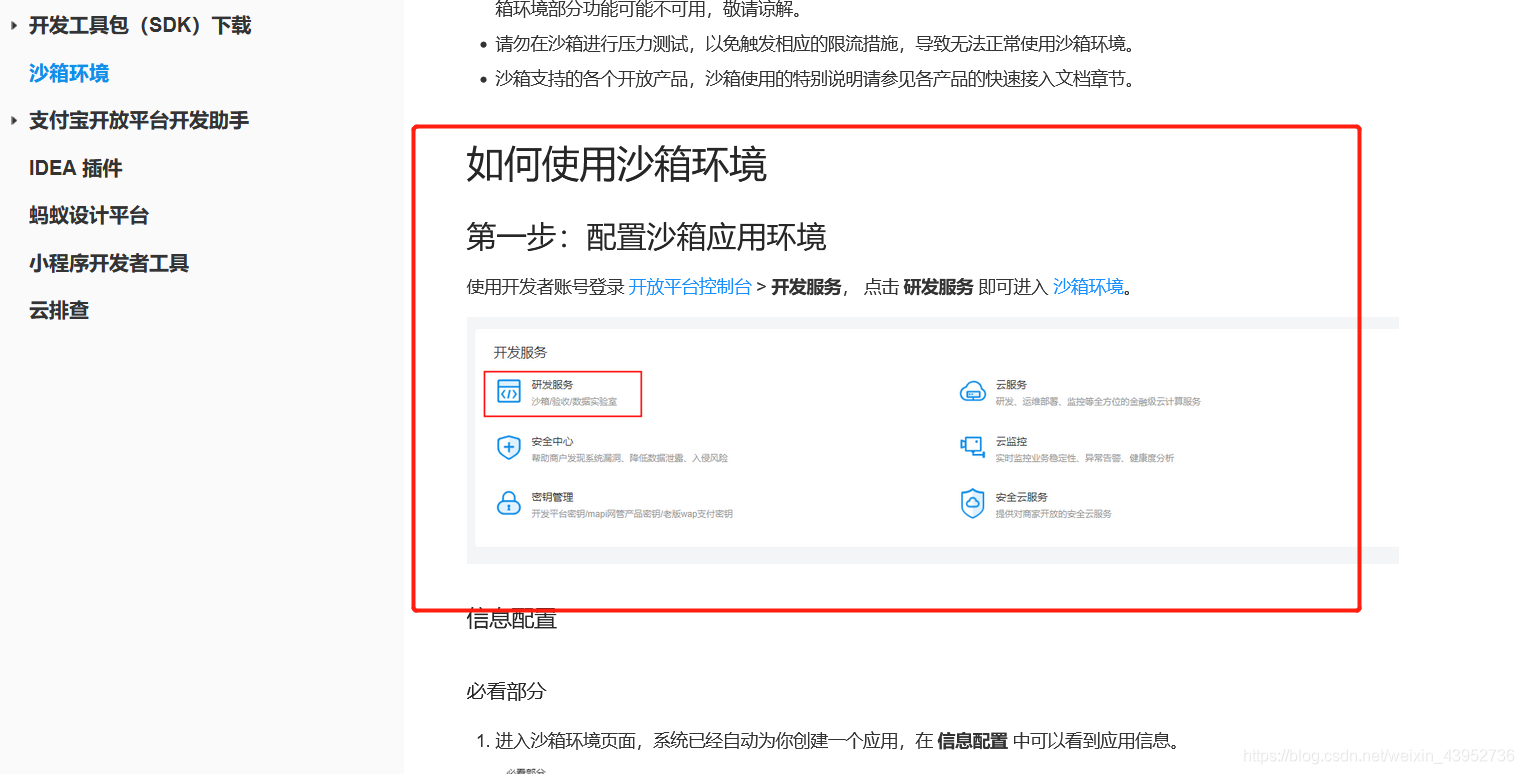Click 沙箱/验收/数据实验室 description text

[x=574, y=402]
